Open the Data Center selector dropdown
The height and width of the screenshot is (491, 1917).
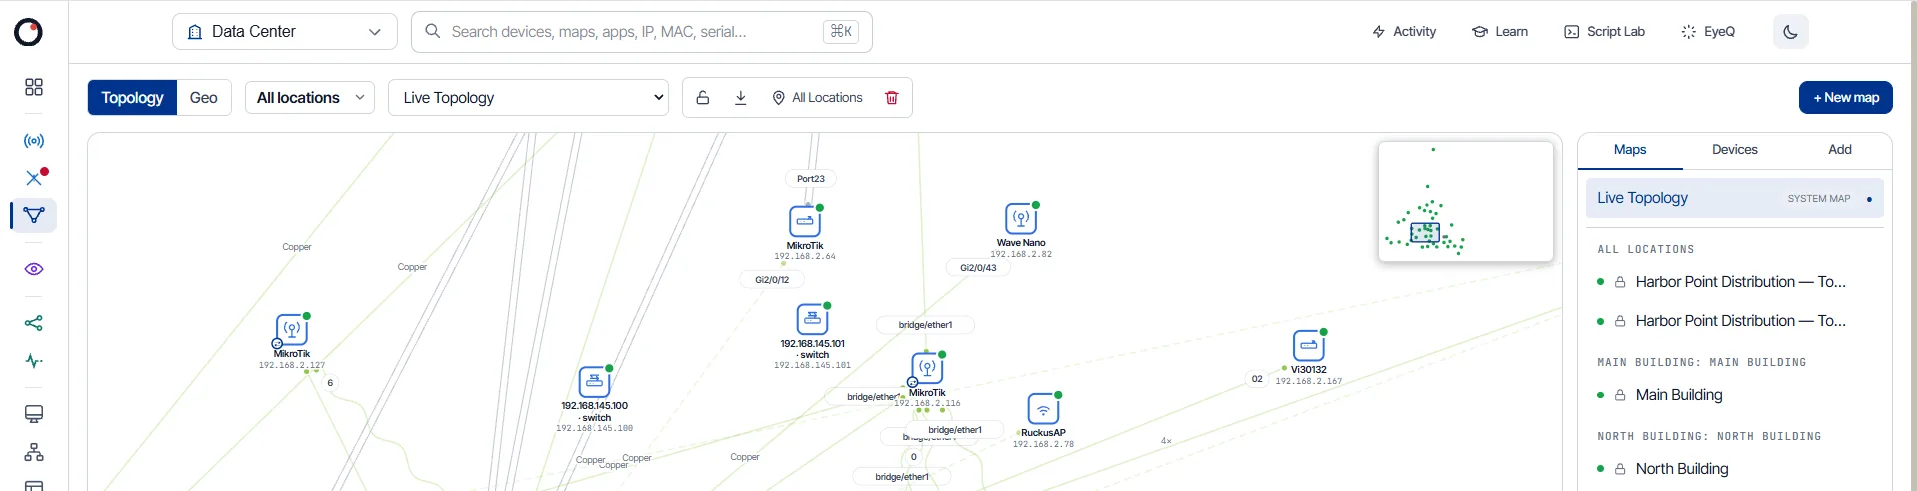(285, 32)
